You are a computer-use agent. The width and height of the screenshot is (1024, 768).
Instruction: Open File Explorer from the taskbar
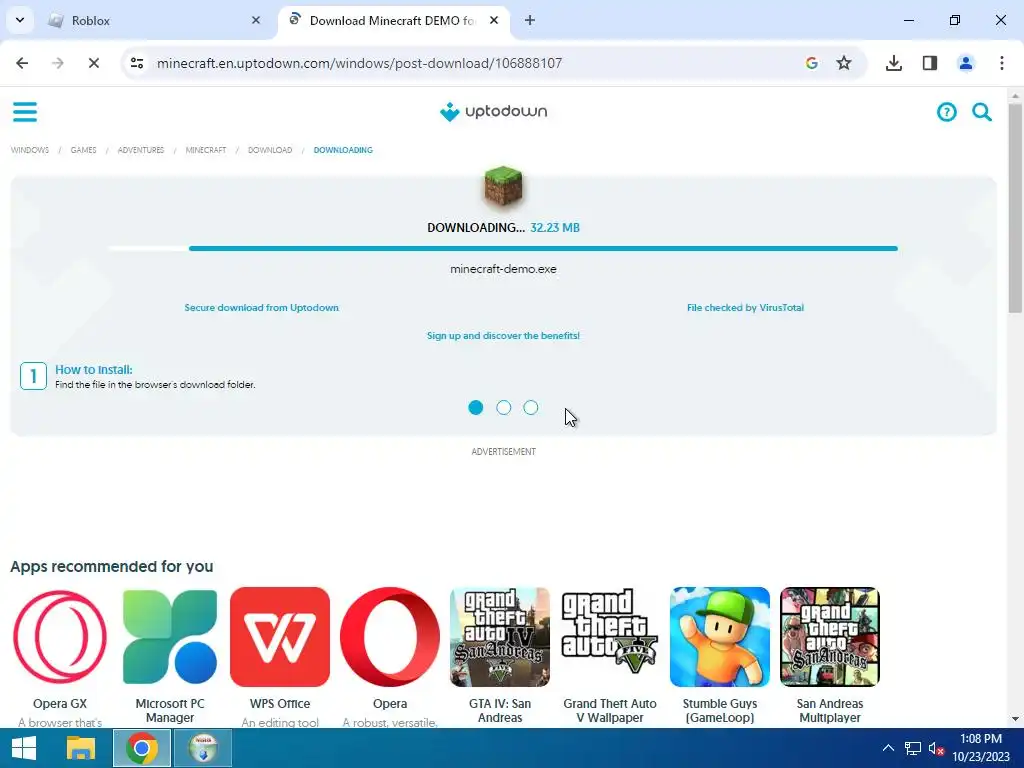(81, 748)
